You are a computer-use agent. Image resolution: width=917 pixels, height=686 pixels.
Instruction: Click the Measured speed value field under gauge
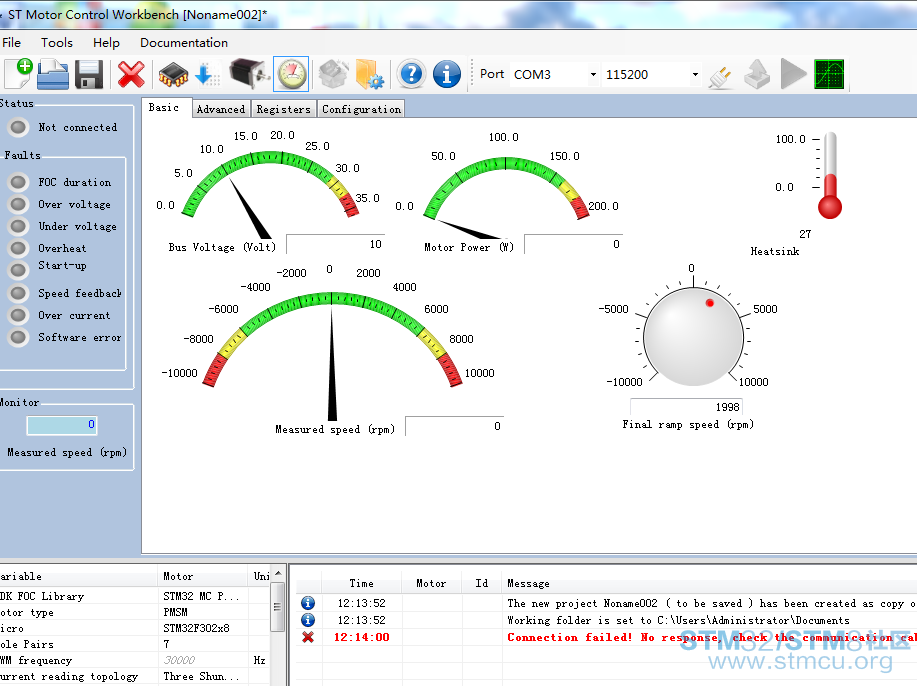(x=454, y=426)
